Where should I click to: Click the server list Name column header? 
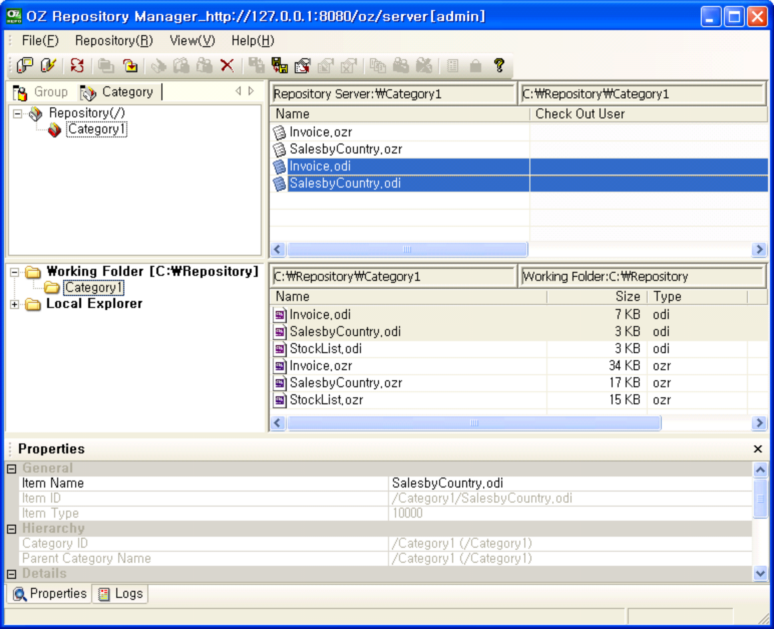(400, 114)
